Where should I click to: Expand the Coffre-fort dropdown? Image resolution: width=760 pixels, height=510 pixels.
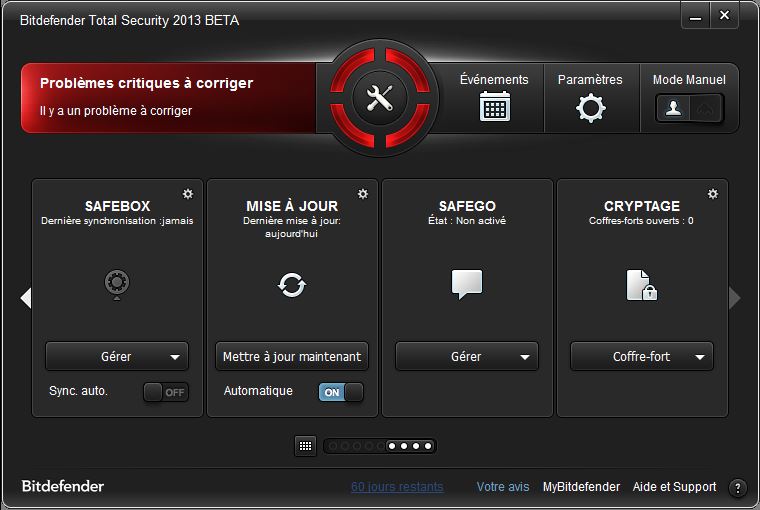tap(642, 356)
